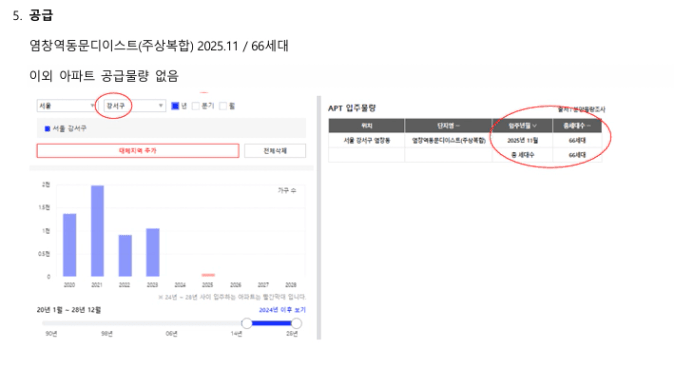Click the text '염창역동문디이스트(주상복합) 2025.11 / 66세대'

coord(159,46)
